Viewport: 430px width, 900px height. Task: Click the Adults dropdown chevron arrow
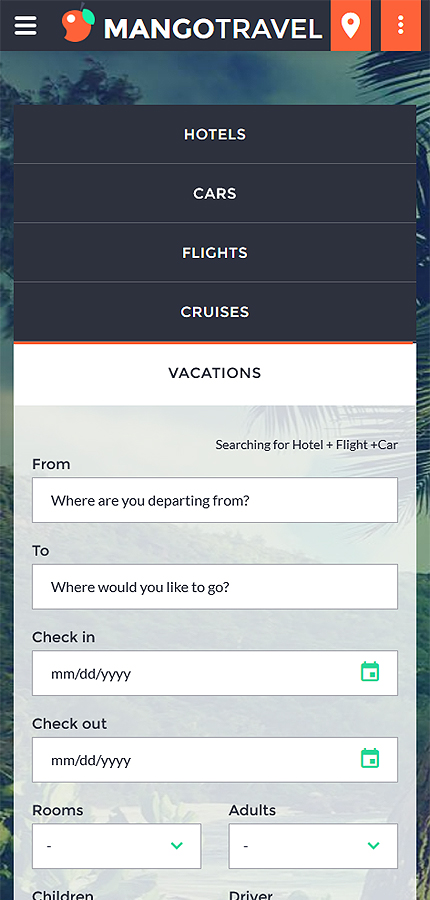(x=374, y=845)
